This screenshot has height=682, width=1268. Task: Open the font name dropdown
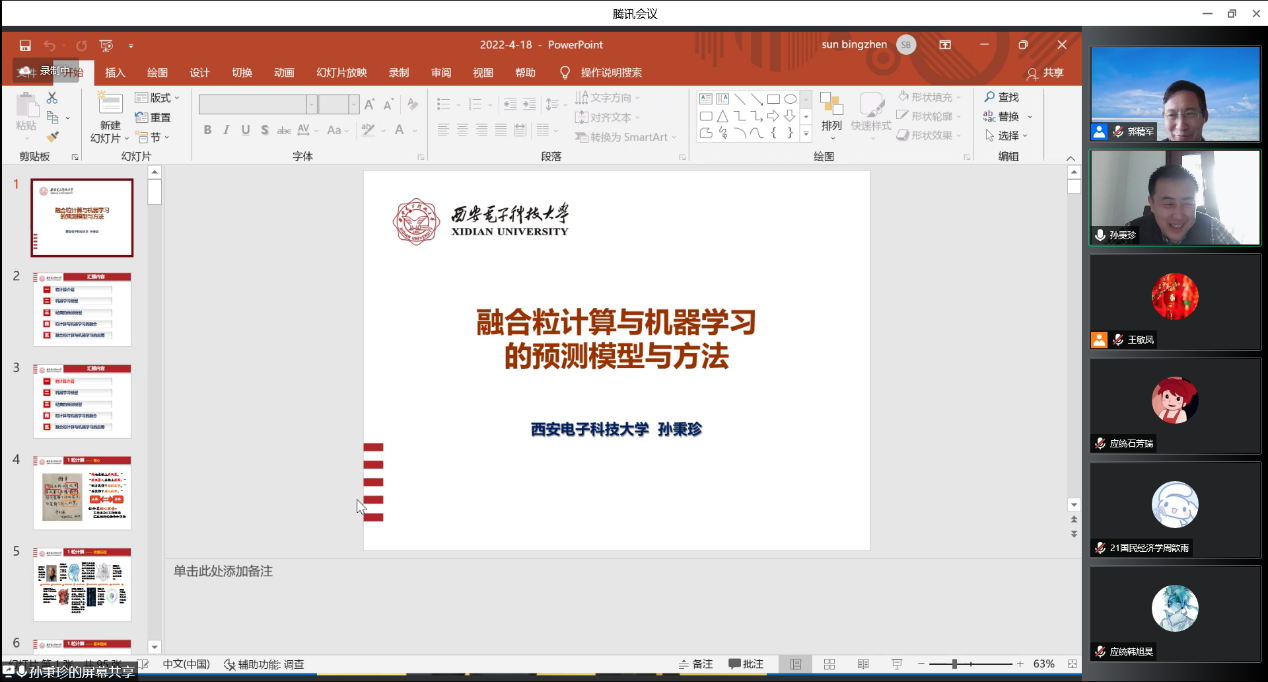(x=311, y=104)
